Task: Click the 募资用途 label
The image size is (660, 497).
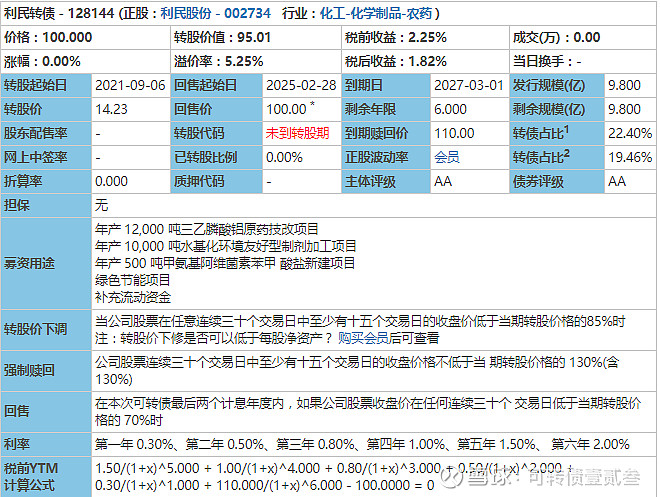Action: click(29, 263)
